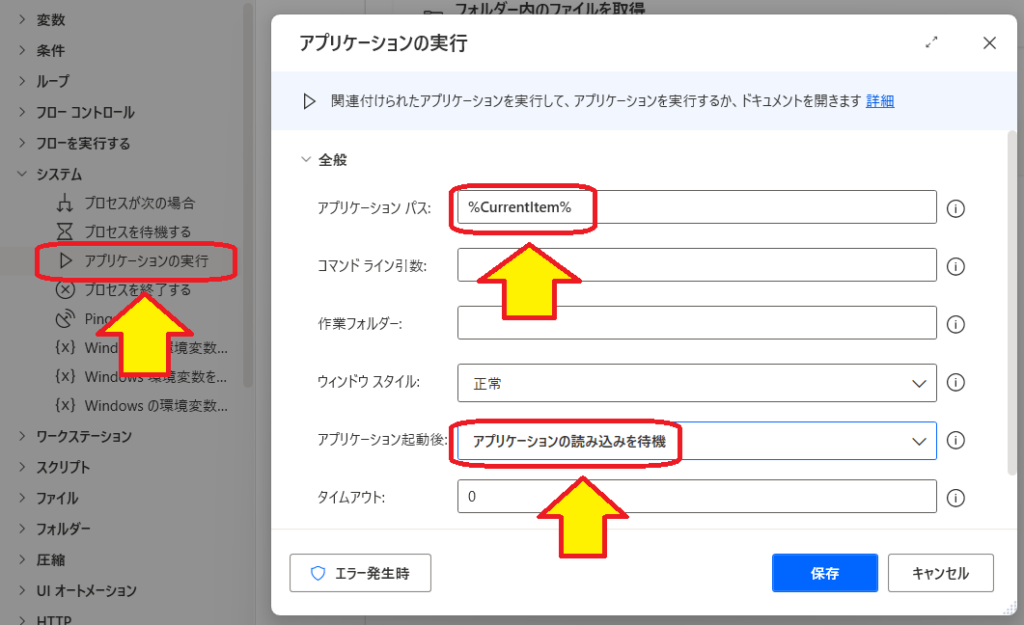Expand the ワークステーション group
The width and height of the screenshot is (1024, 625).
coord(22,436)
